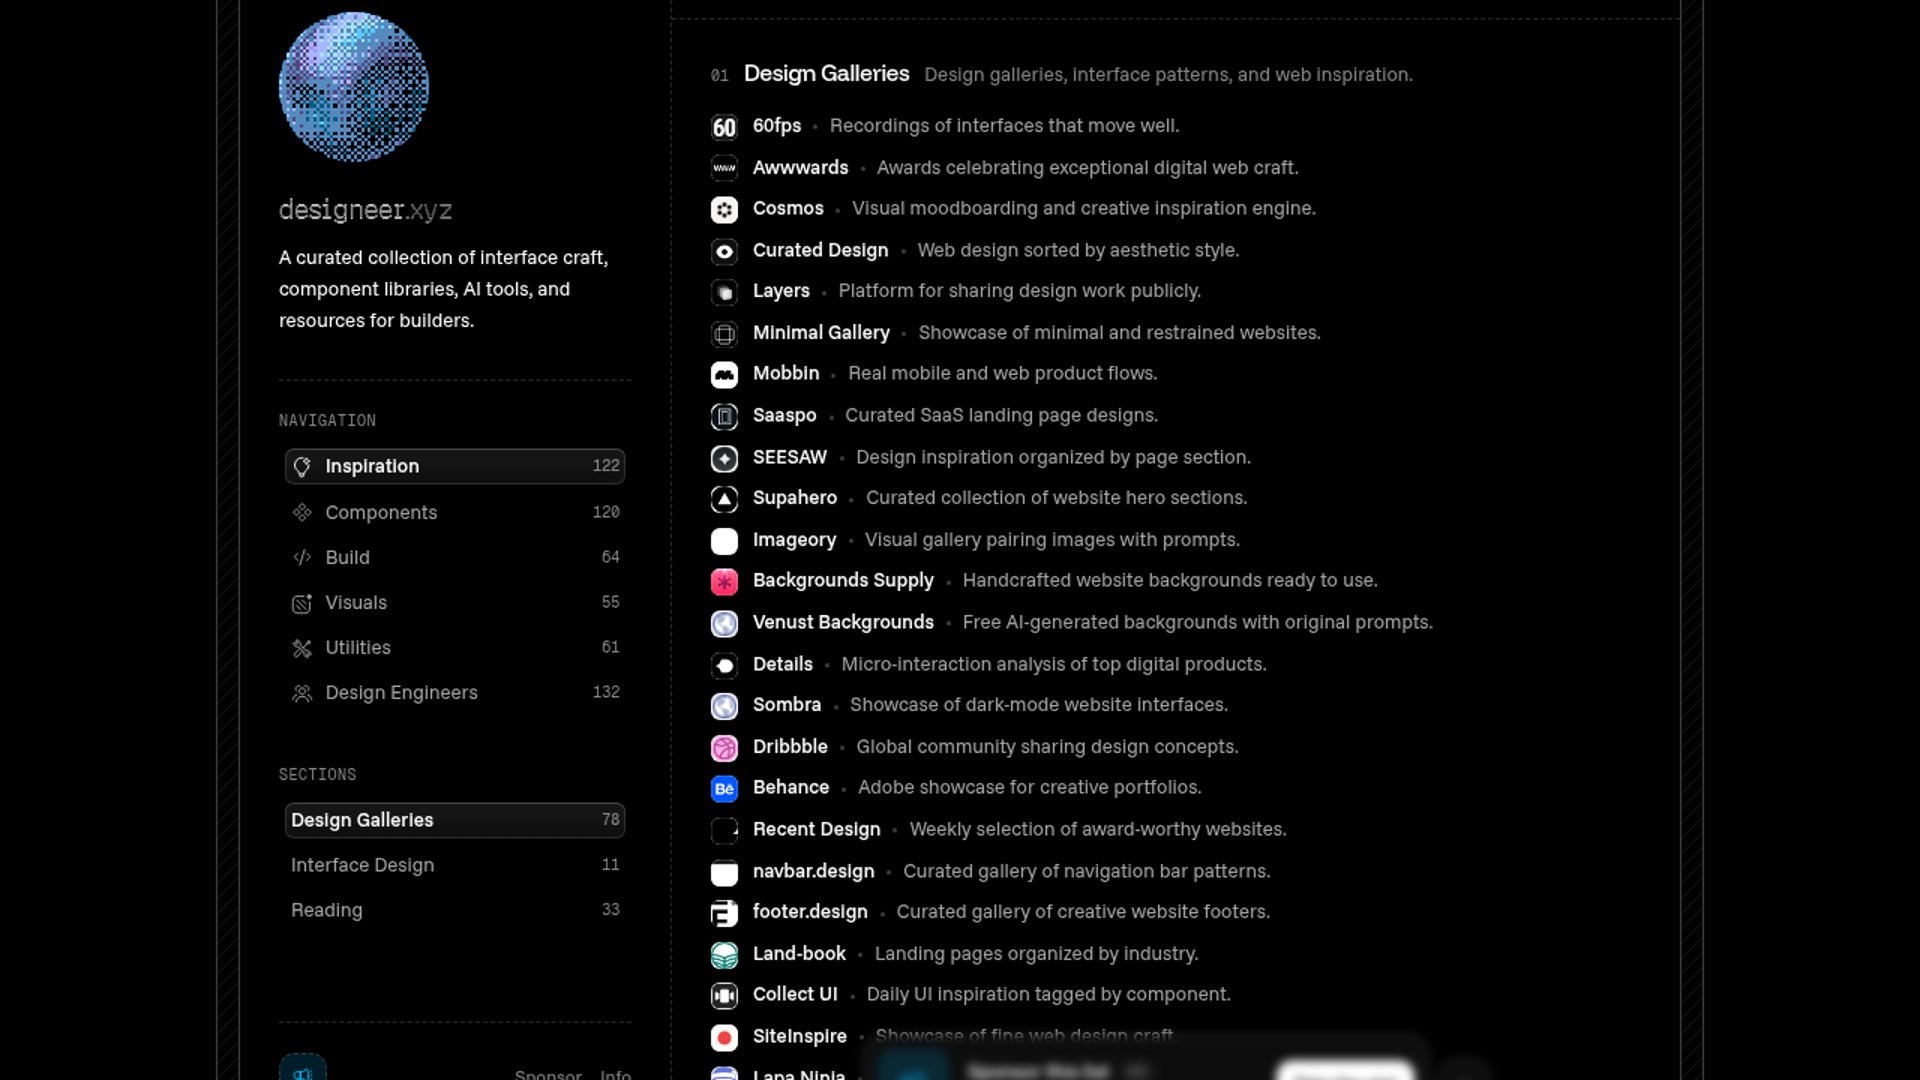The width and height of the screenshot is (1920, 1080).
Task: Click the footer.design icon
Action: 724,913
